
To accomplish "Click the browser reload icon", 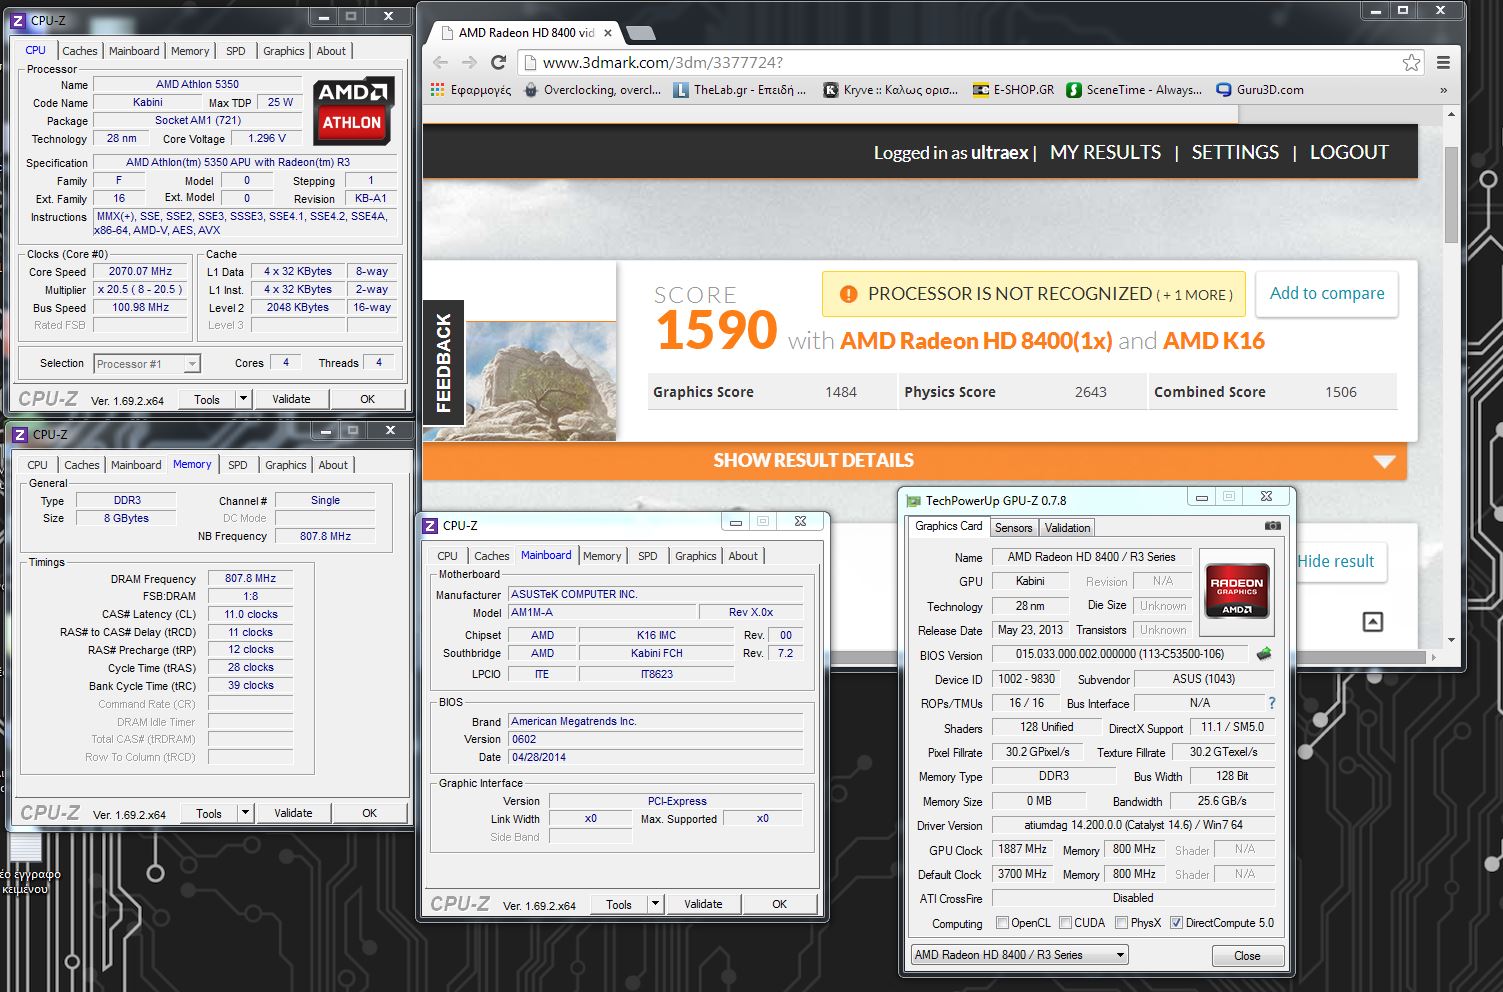I will click(498, 62).
